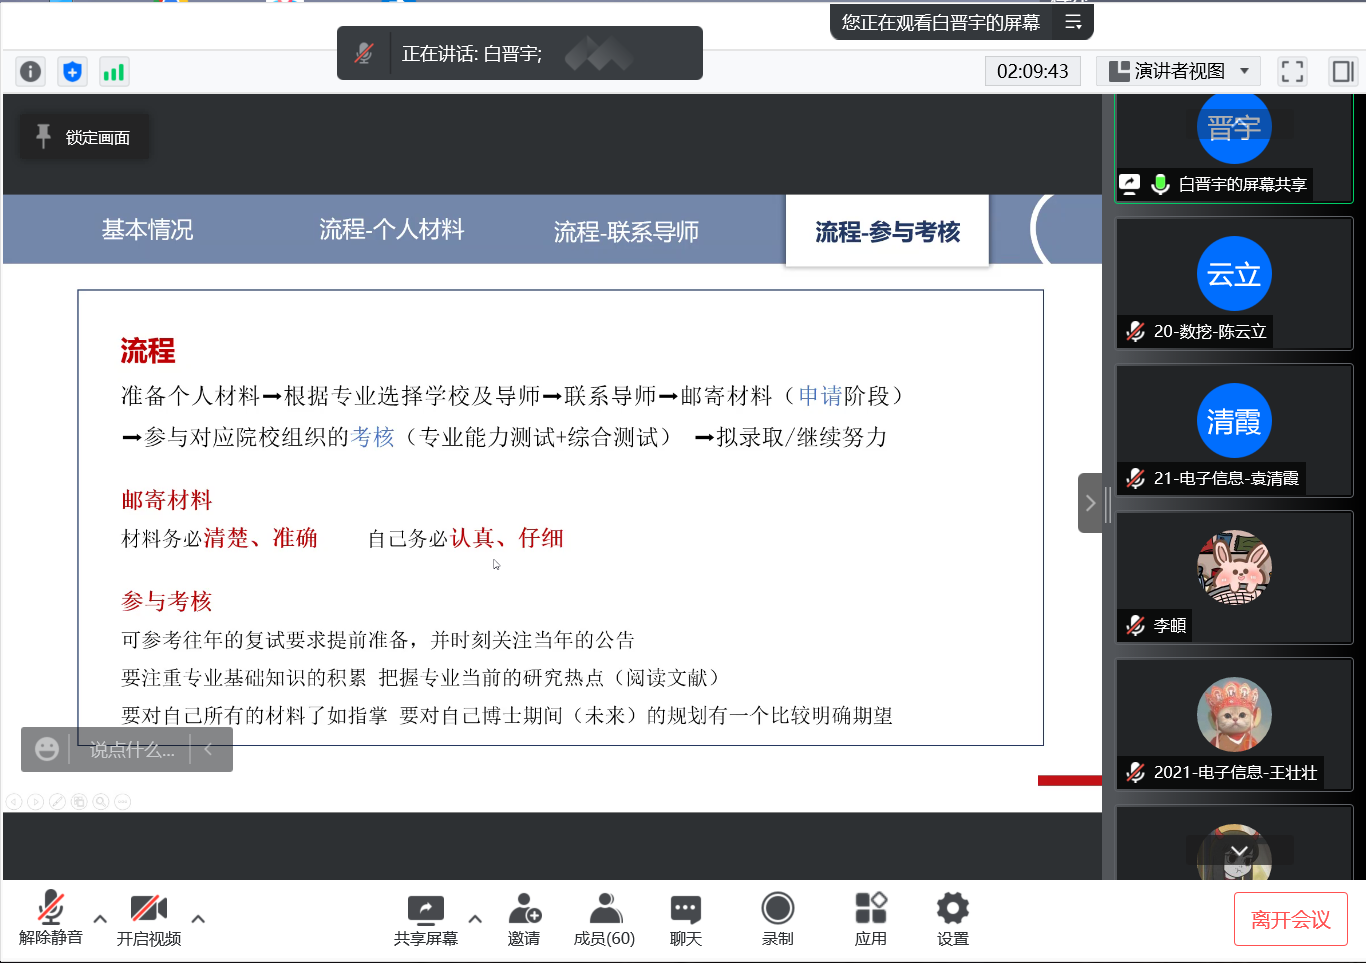Start recording the meeting
This screenshot has width=1366, height=963.
(x=777, y=919)
